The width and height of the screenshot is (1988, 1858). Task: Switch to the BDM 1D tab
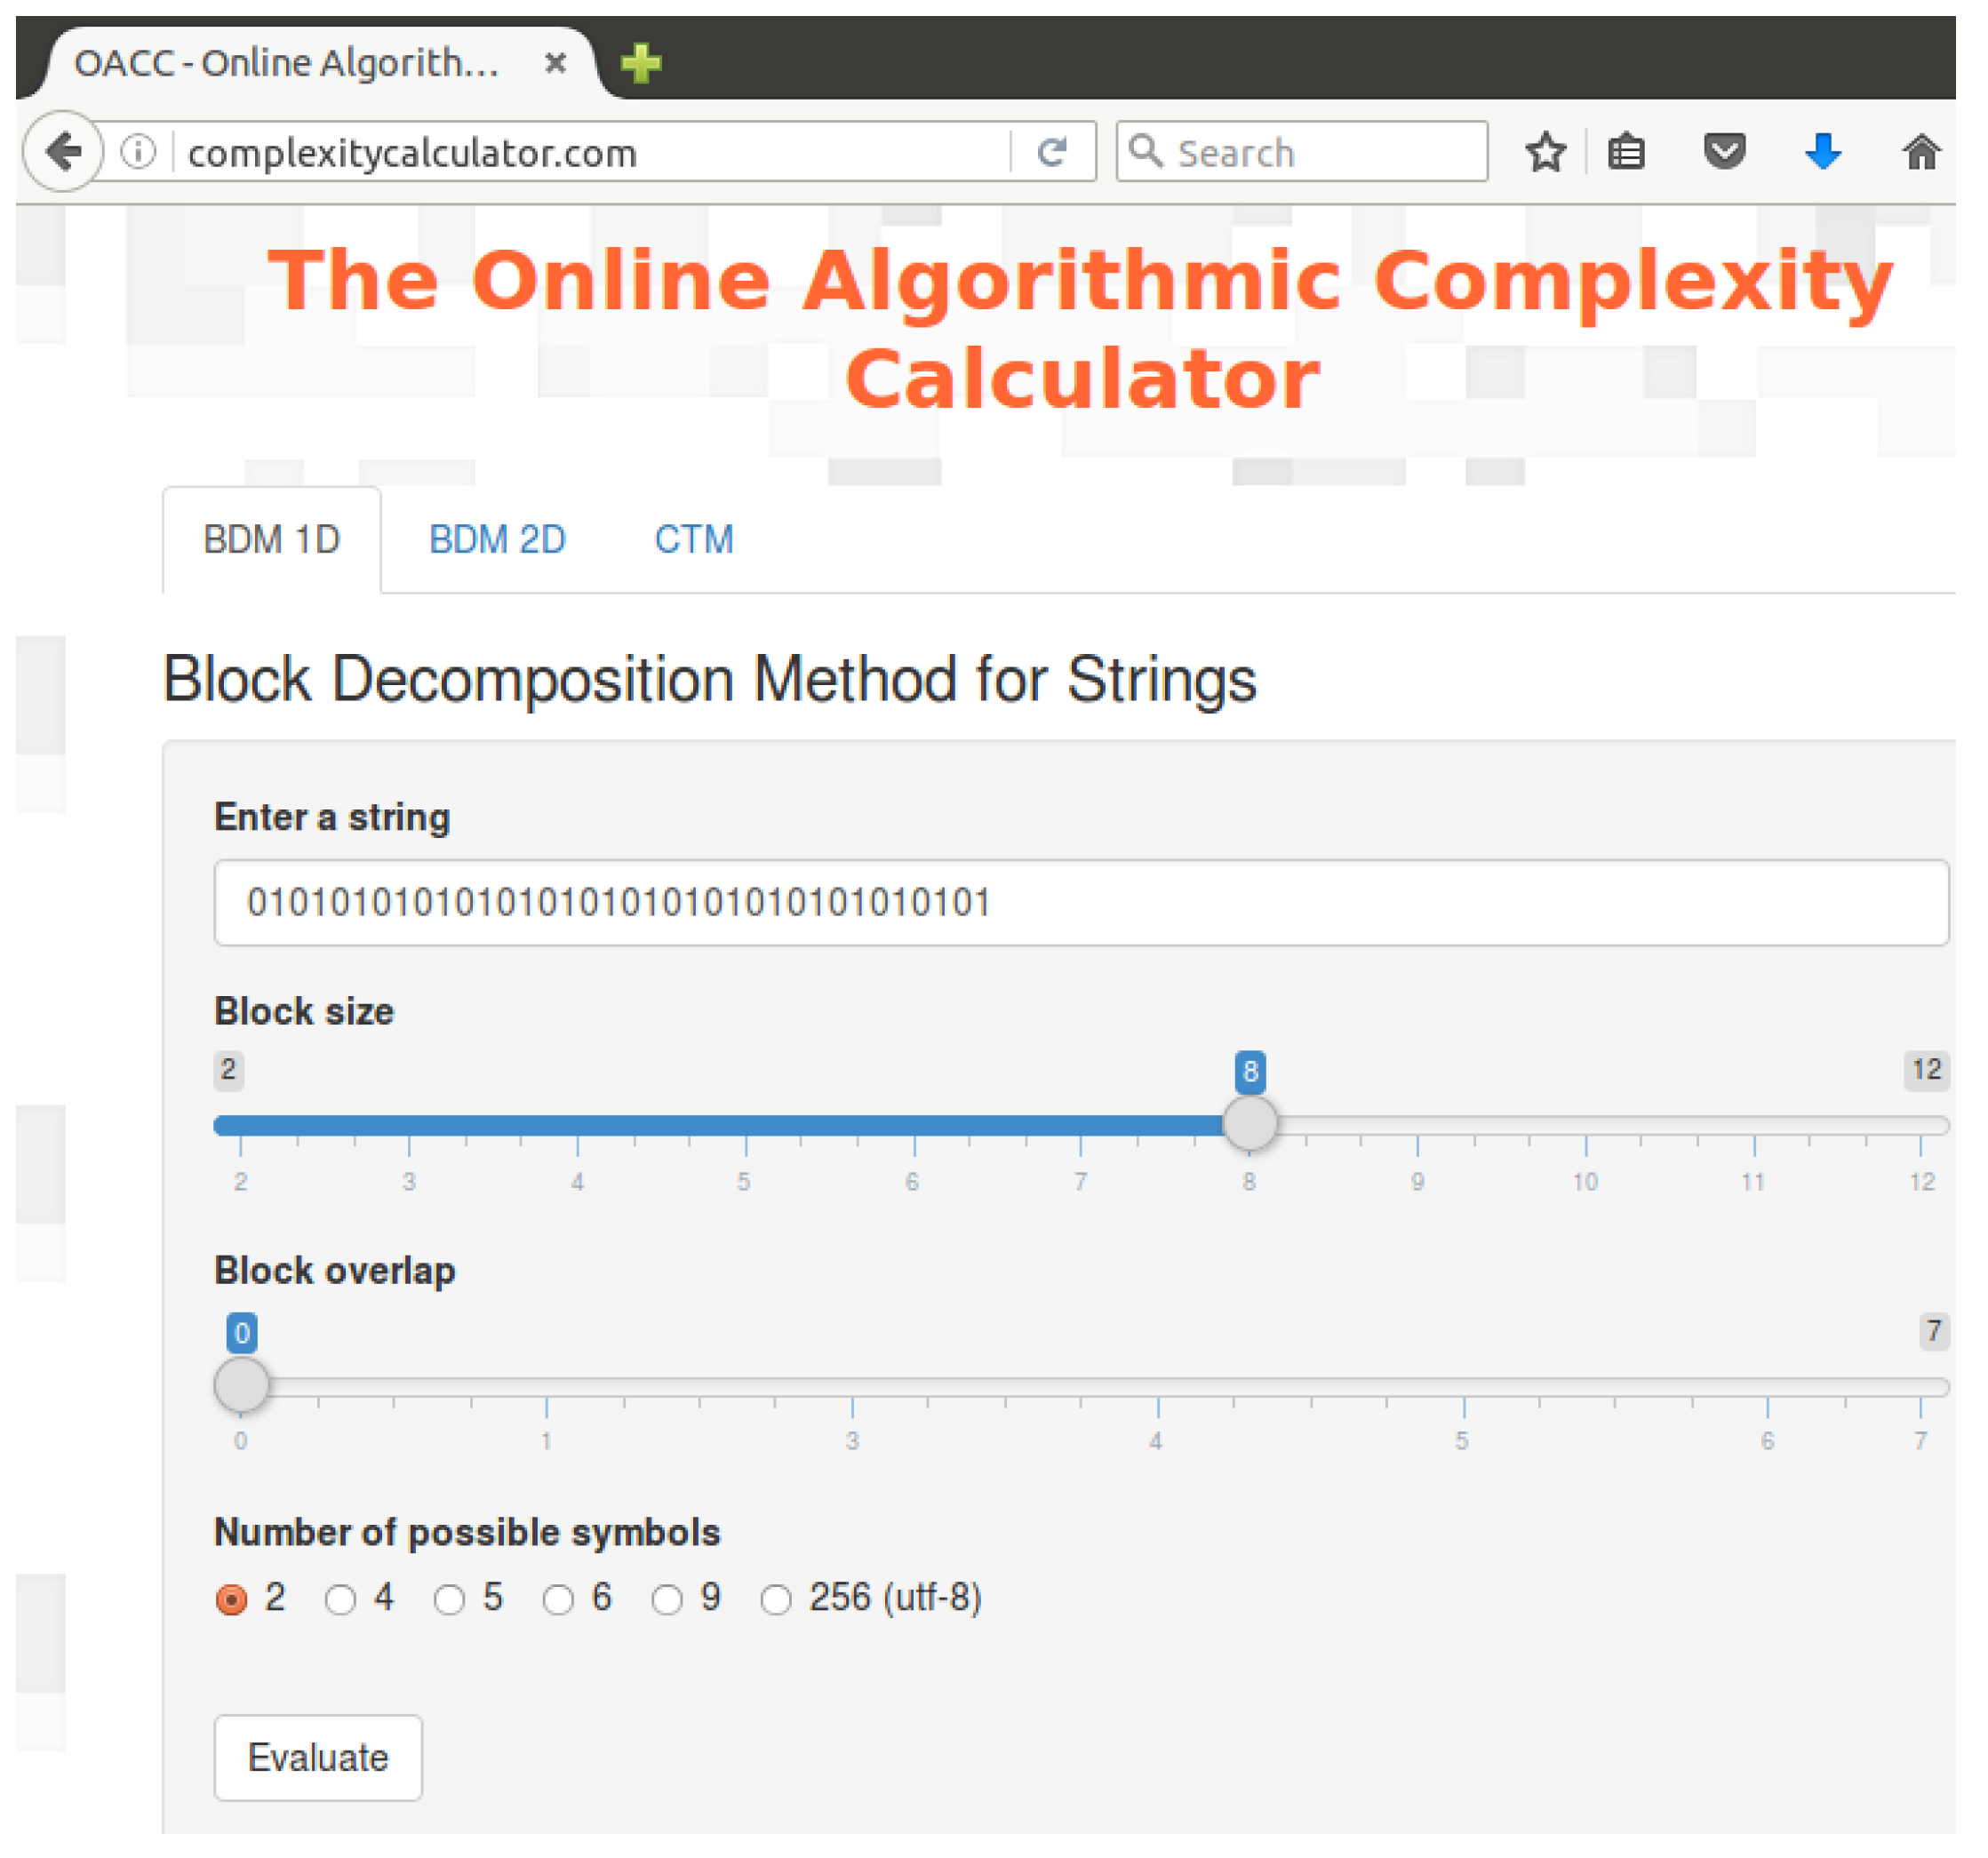tap(272, 540)
